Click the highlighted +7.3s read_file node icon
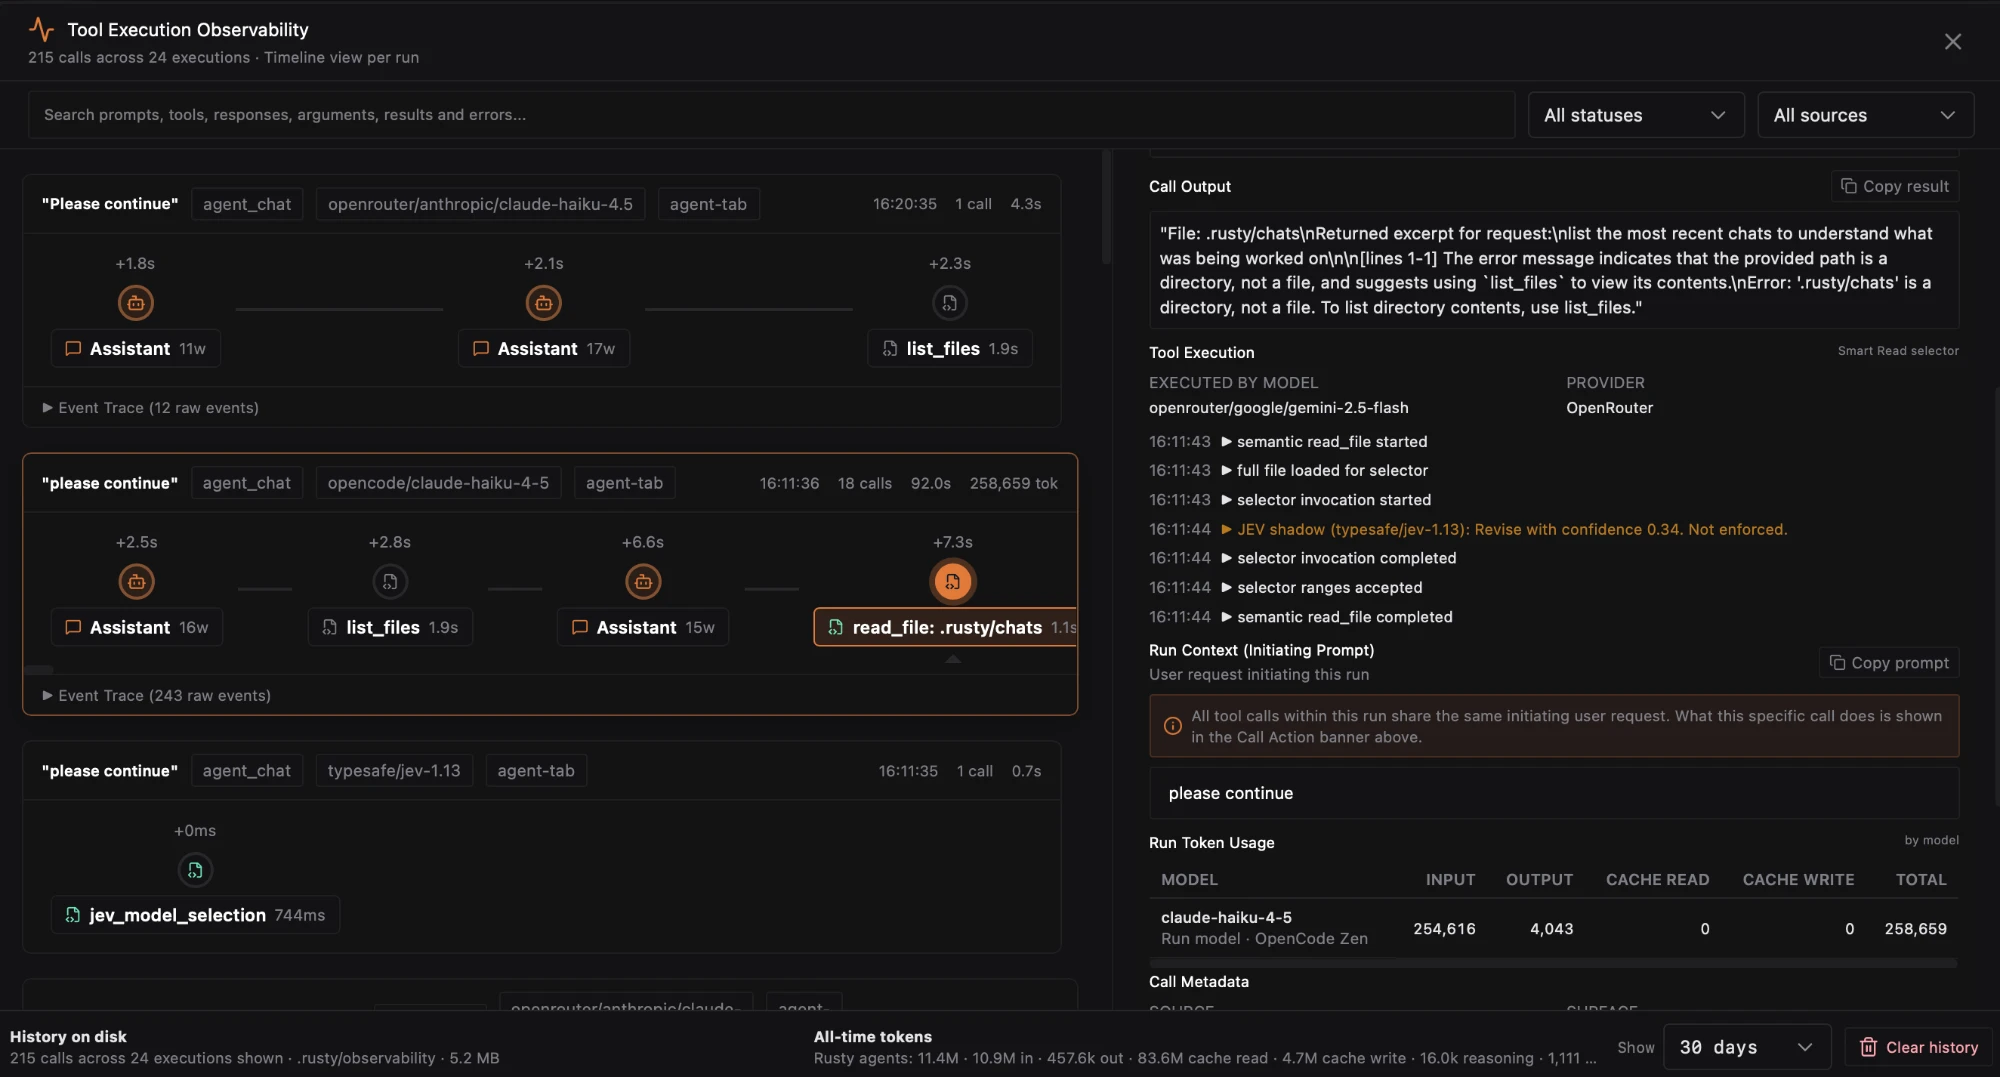The height and width of the screenshot is (1077, 2000). [x=953, y=582]
